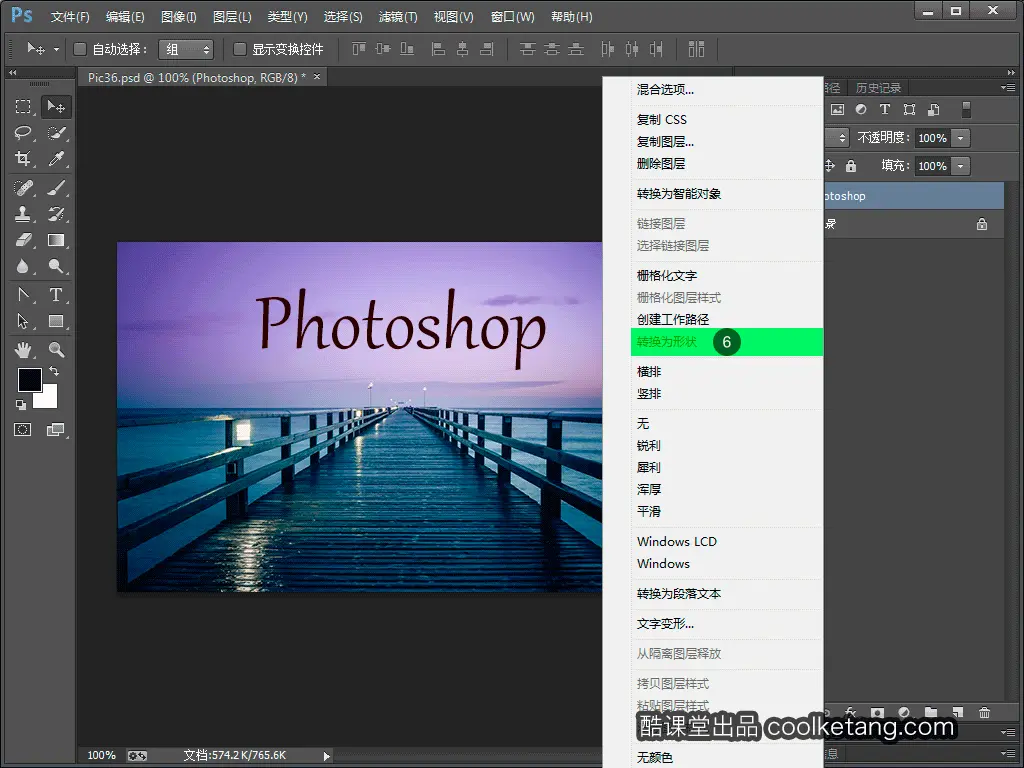Open the 不透明度 opacity dropdown arrow
The image size is (1024, 768).
pos(961,138)
